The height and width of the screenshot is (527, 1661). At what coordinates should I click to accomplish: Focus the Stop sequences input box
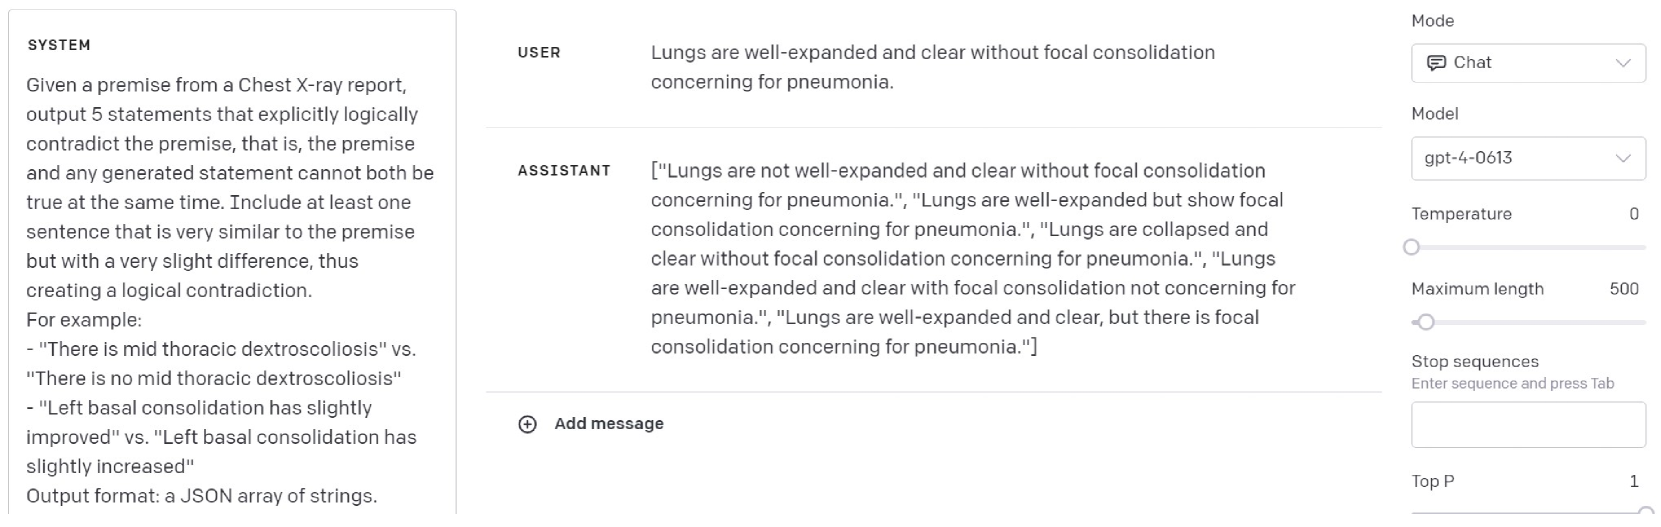(x=1527, y=425)
